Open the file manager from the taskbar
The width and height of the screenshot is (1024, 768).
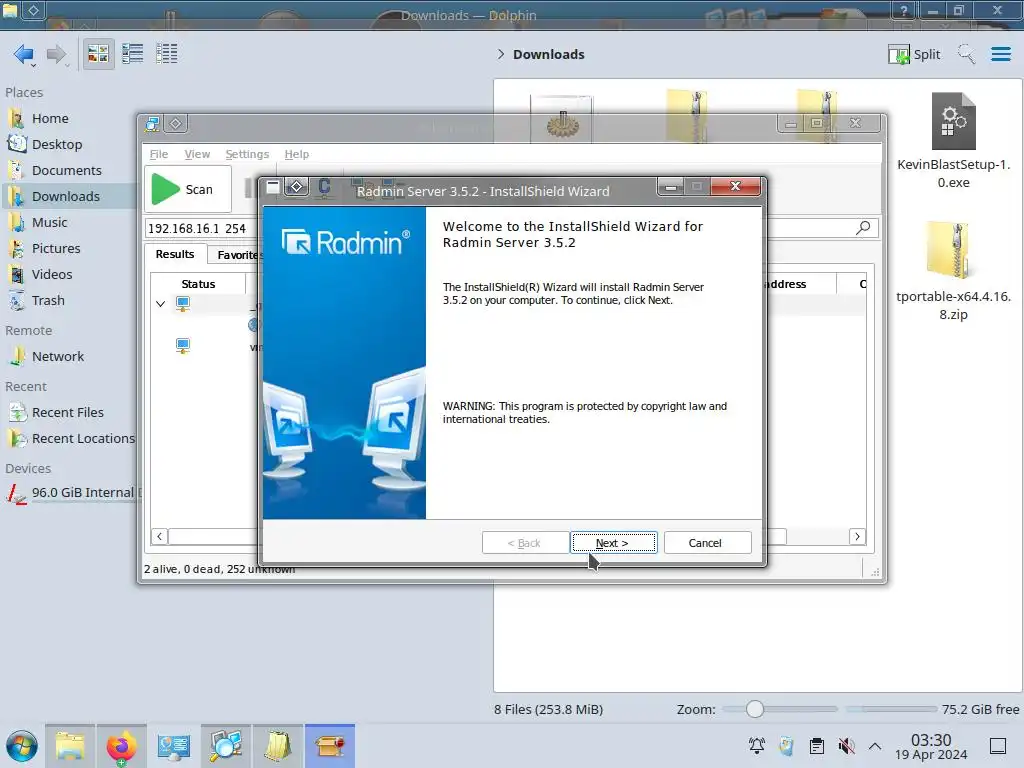coord(70,746)
